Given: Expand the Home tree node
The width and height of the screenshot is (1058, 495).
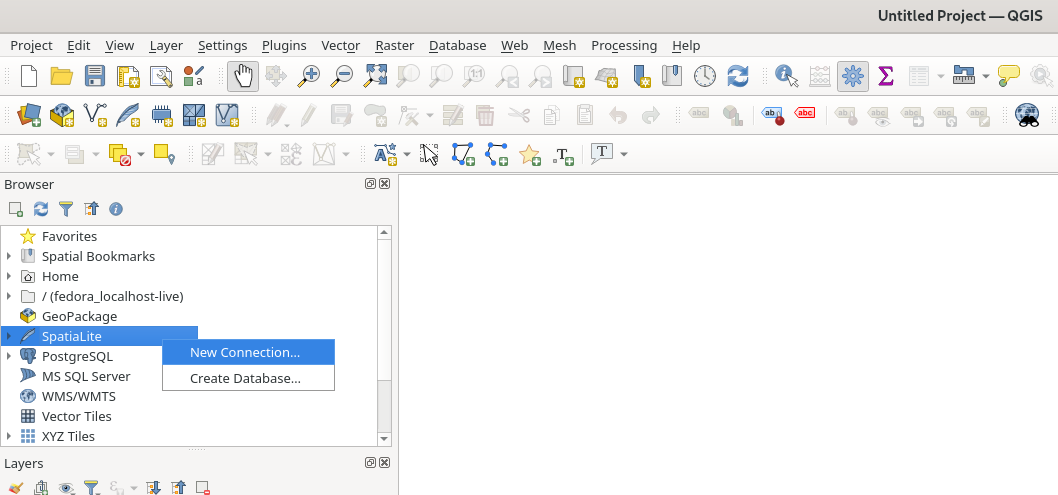Looking at the screenshot, I should [x=9, y=276].
